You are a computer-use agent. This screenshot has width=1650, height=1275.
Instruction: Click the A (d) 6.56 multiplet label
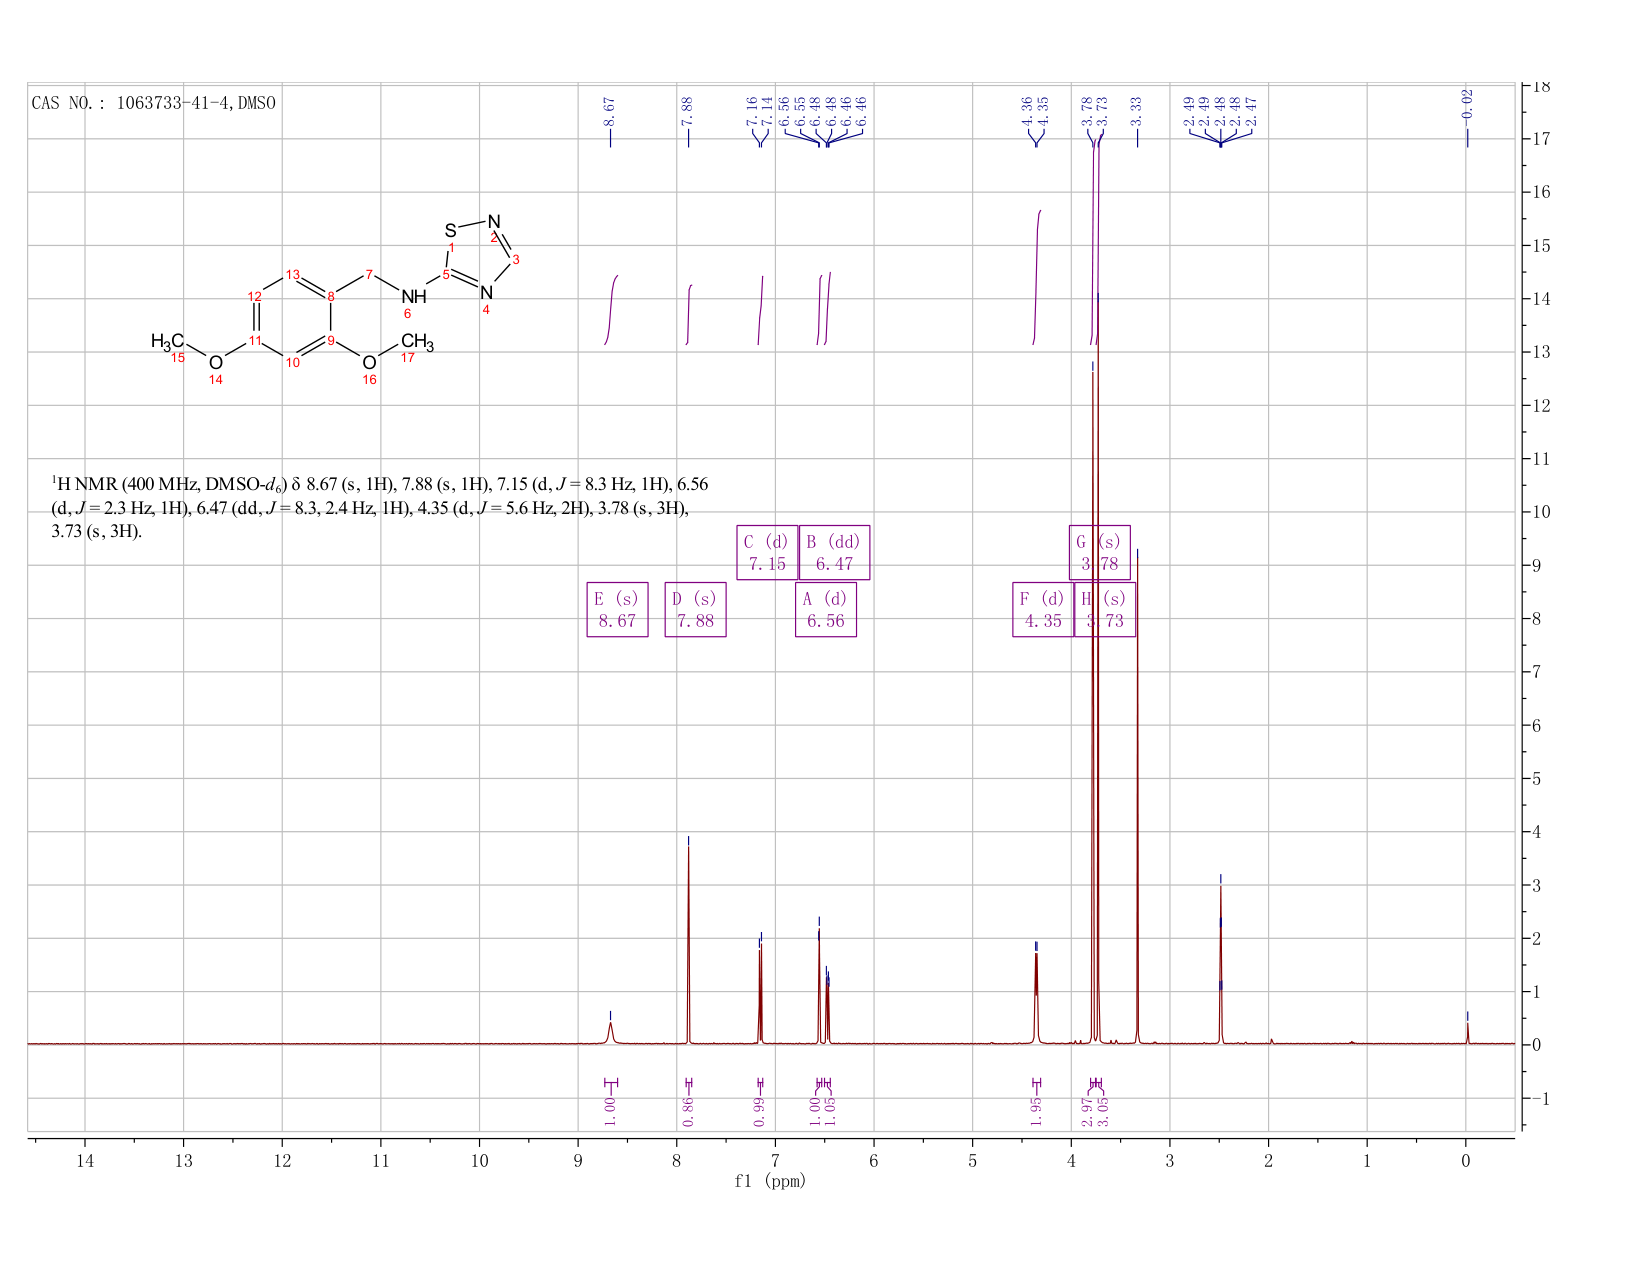[x=826, y=610]
